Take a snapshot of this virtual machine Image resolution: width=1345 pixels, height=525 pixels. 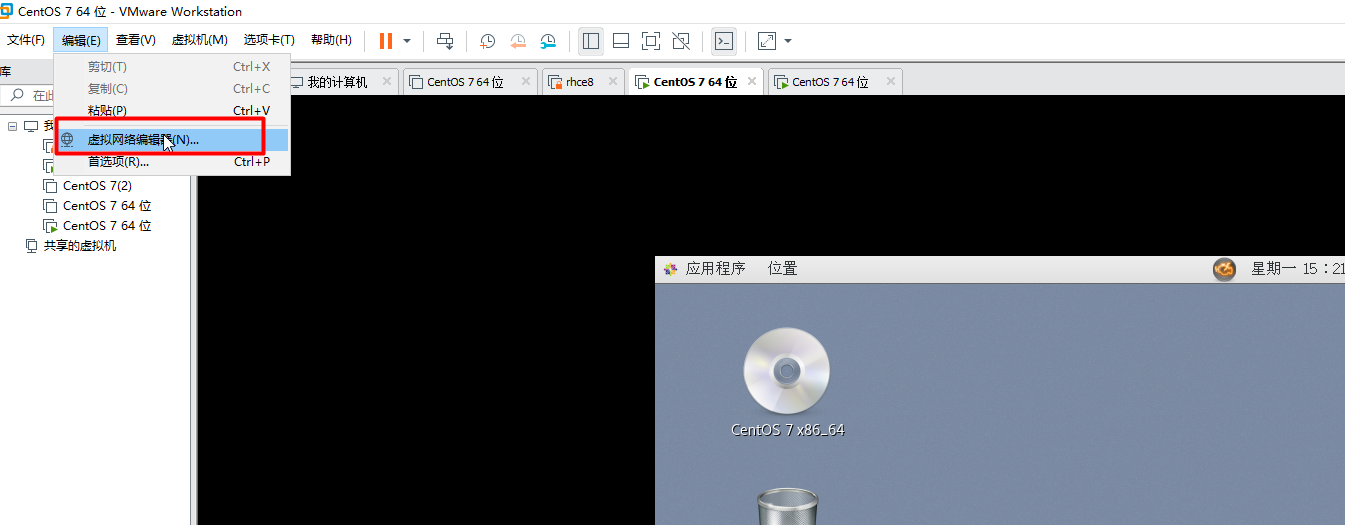tap(487, 41)
